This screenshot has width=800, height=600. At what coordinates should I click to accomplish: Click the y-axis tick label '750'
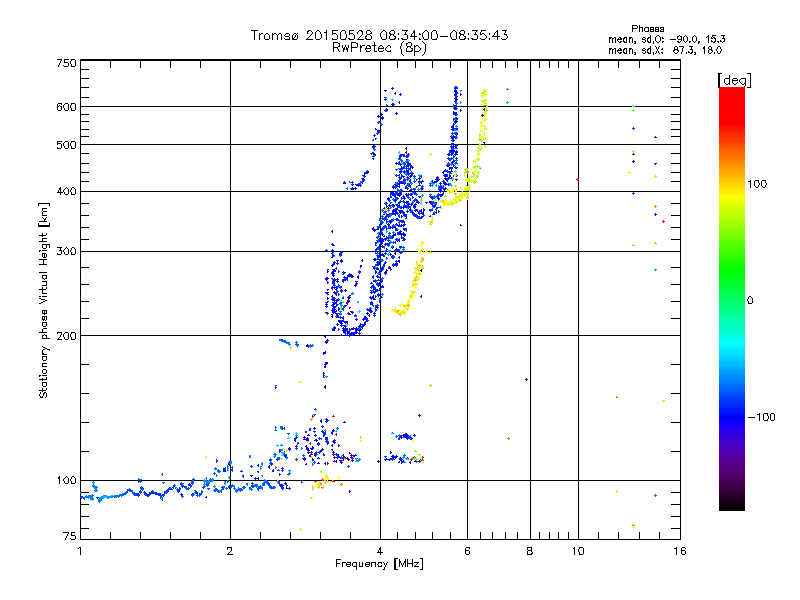tap(66, 63)
